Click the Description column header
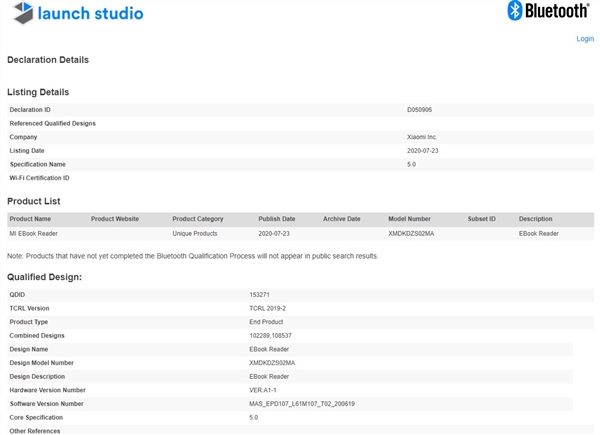Screen dimensions: 600x435 pyautogui.click(x=535, y=219)
